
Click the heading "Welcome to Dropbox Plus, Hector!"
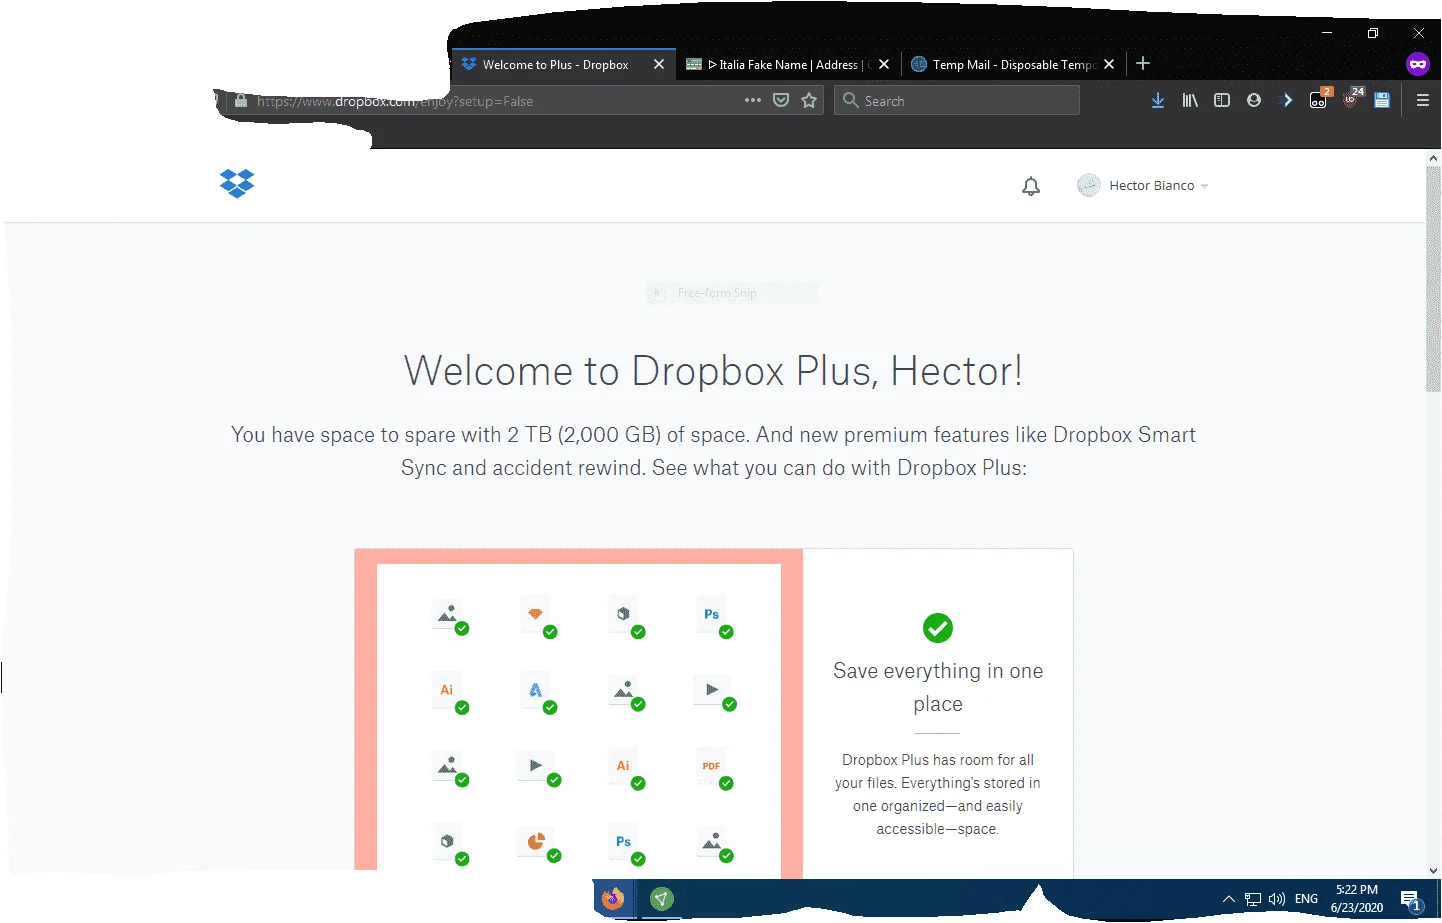(713, 371)
